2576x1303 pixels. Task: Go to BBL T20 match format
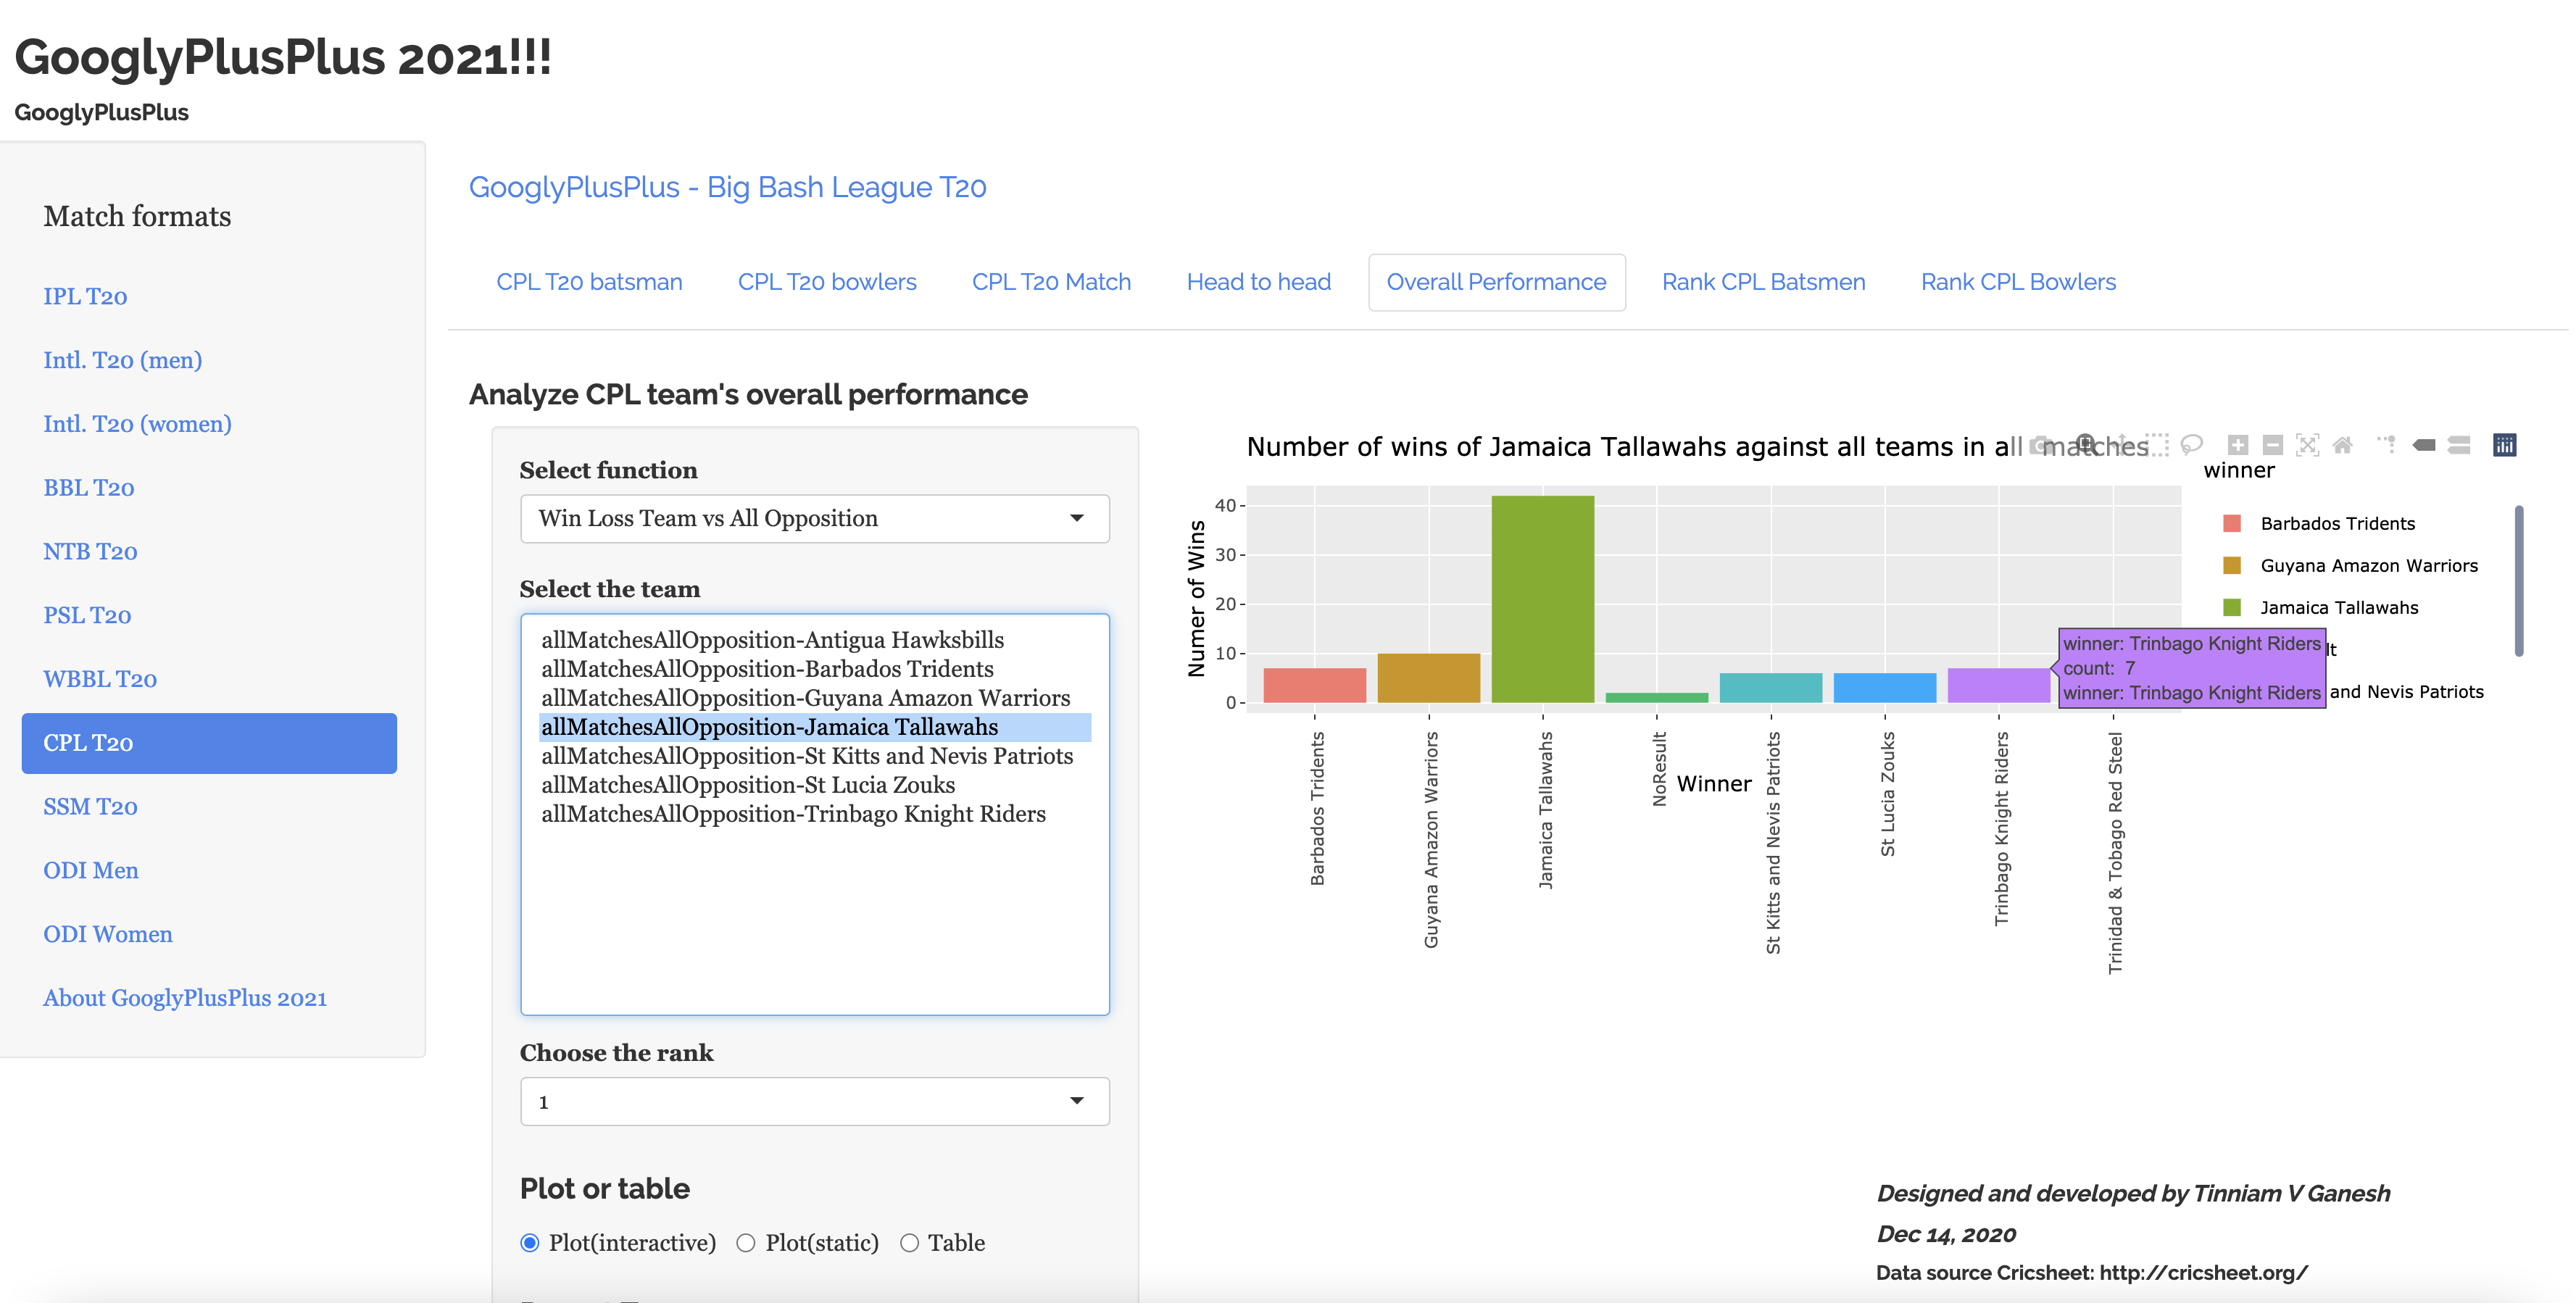[x=88, y=488]
